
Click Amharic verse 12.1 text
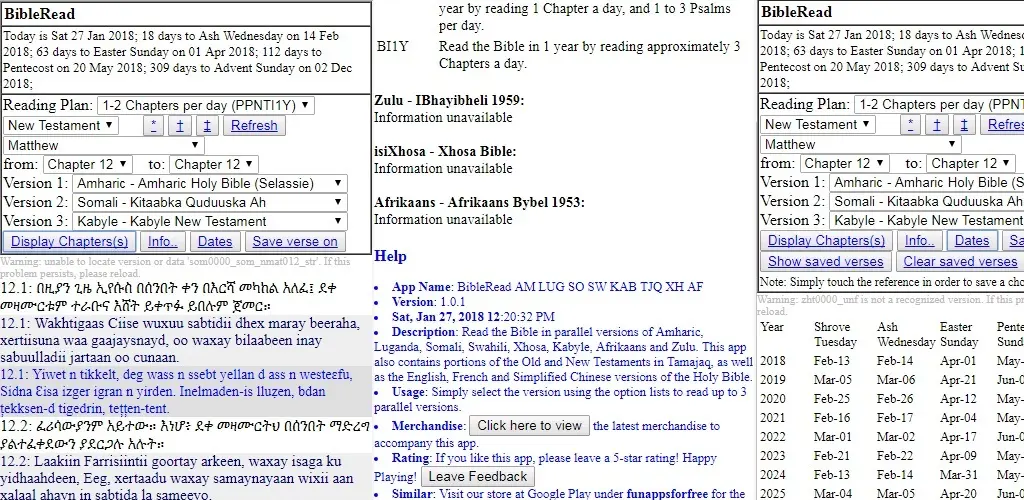(x=184, y=296)
